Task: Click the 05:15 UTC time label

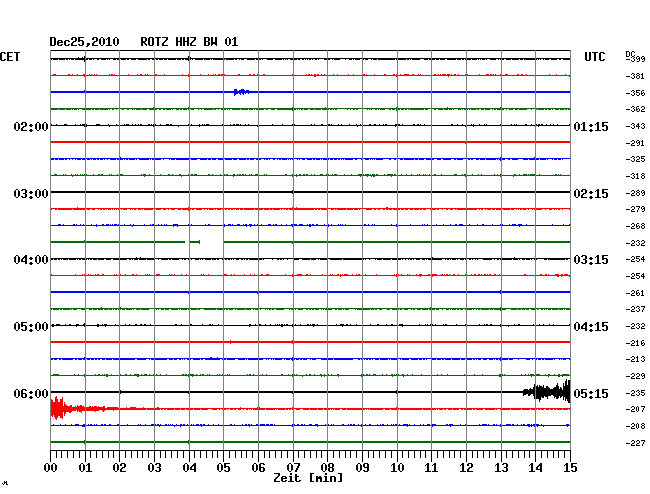Action: tap(591, 393)
